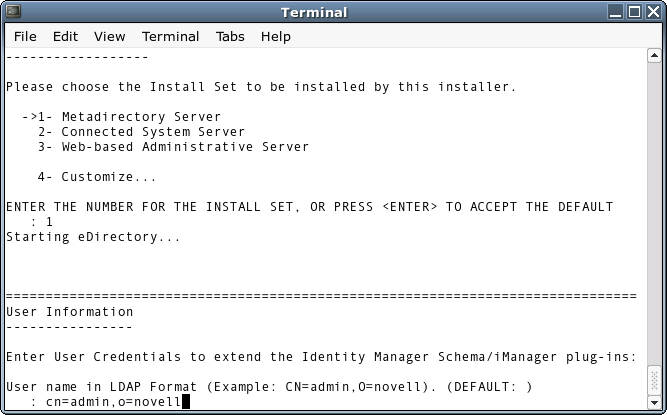
Task: Click the vertical scrollbar trough
Action: click(x=653, y=200)
